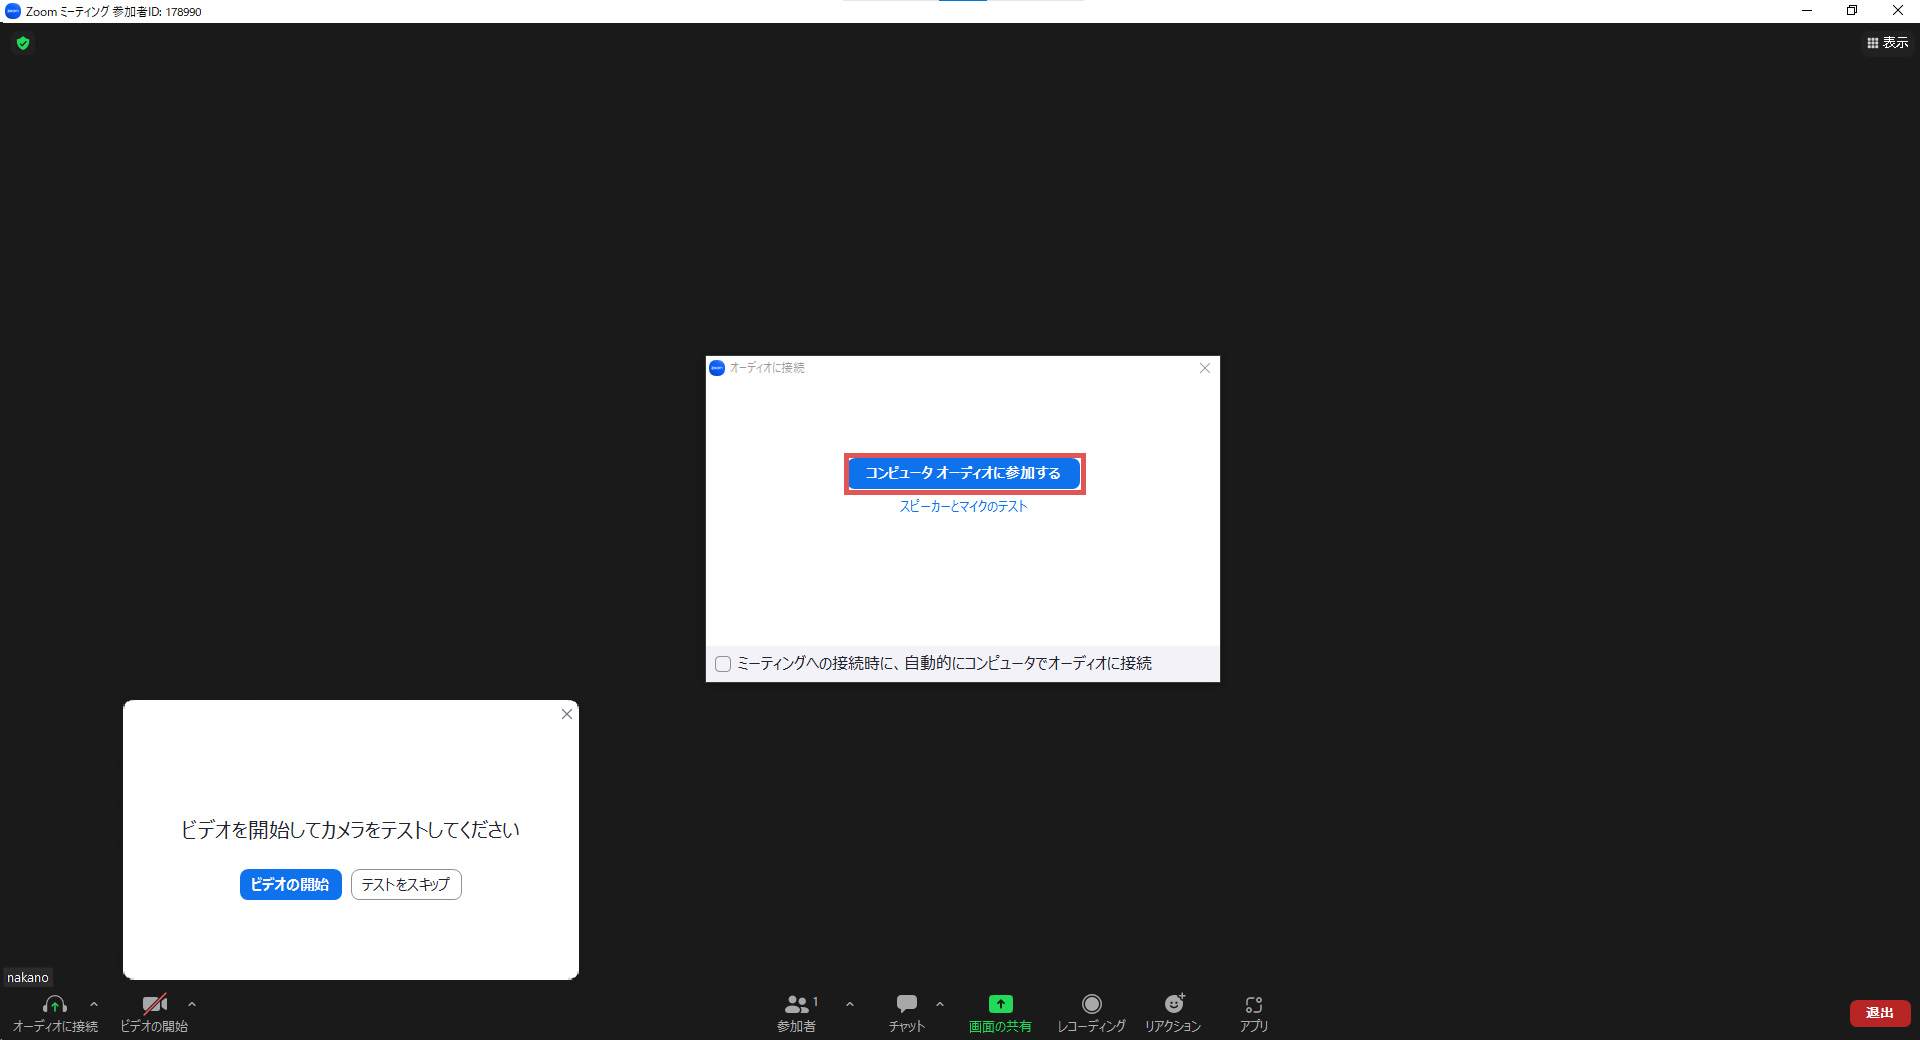Screen dimensions: 1920x1040
Task: Click the red 退出 leave button
Action: pos(1880,1013)
